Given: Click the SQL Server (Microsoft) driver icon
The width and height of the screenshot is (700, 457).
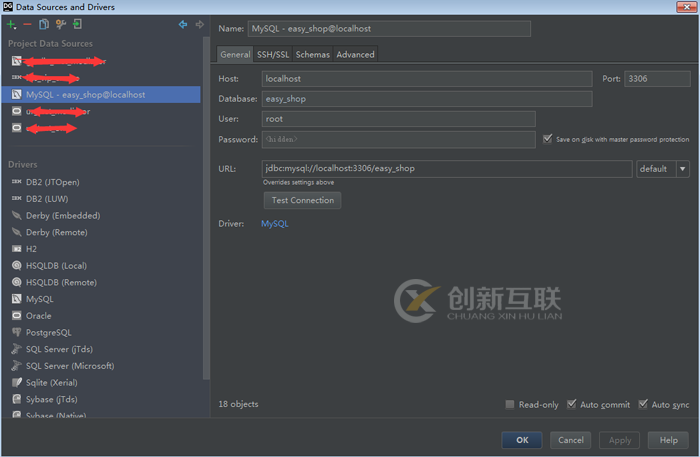Looking at the screenshot, I should pos(17,366).
